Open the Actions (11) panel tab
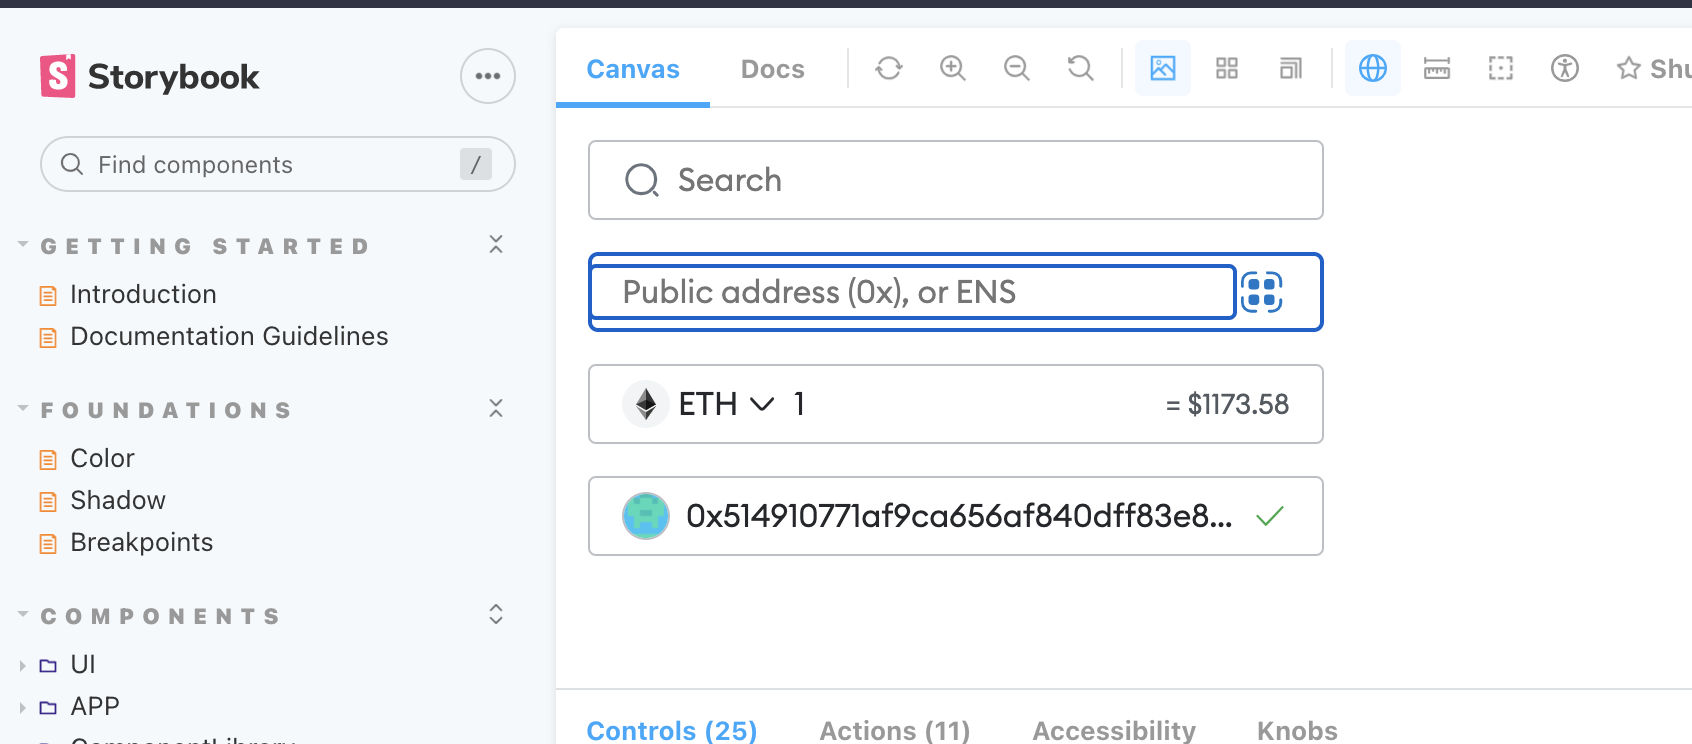Image resolution: width=1692 pixels, height=744 pixels. pyautogui.click(x=893, y=730)
